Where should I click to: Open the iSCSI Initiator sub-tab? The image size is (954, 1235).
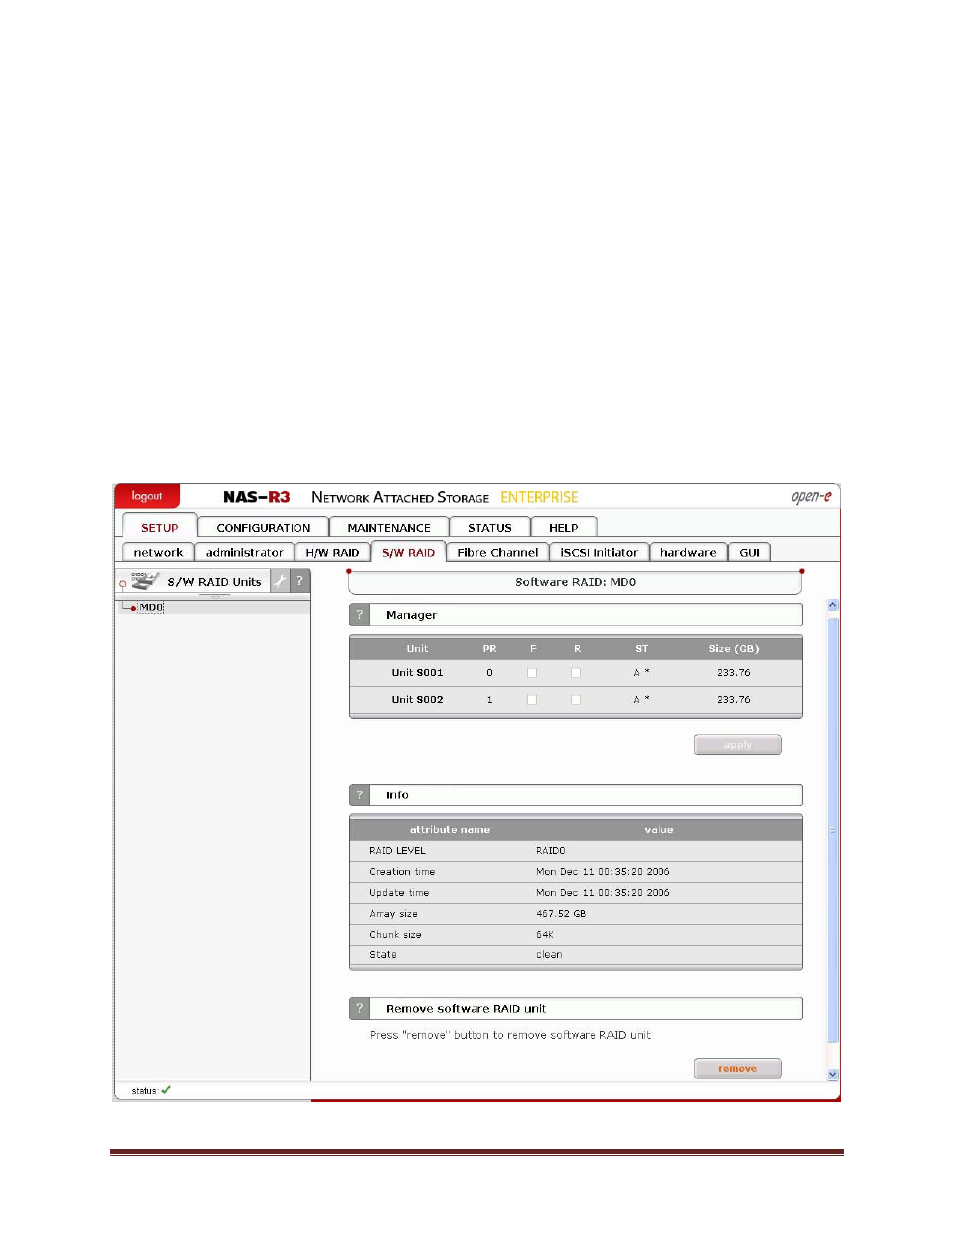click(x=599, y=552)
